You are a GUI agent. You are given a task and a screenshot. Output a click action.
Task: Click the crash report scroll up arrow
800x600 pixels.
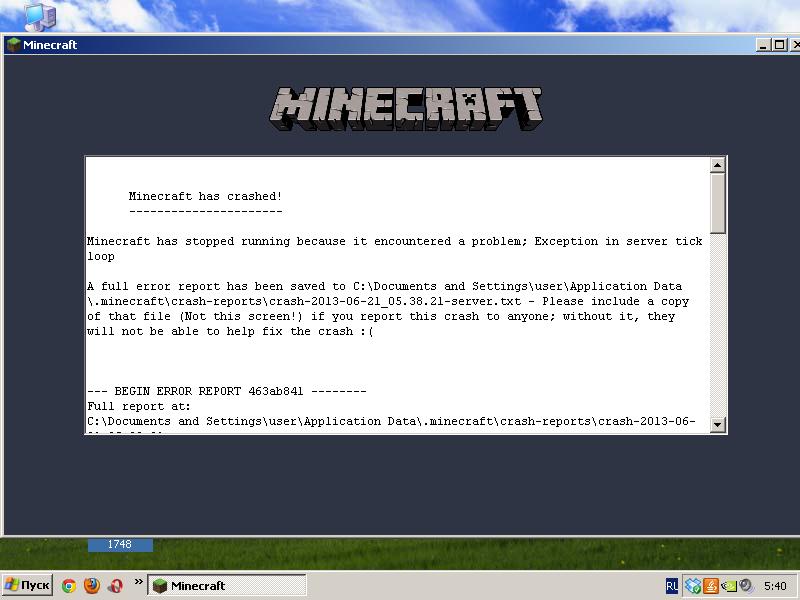[717, 165]
